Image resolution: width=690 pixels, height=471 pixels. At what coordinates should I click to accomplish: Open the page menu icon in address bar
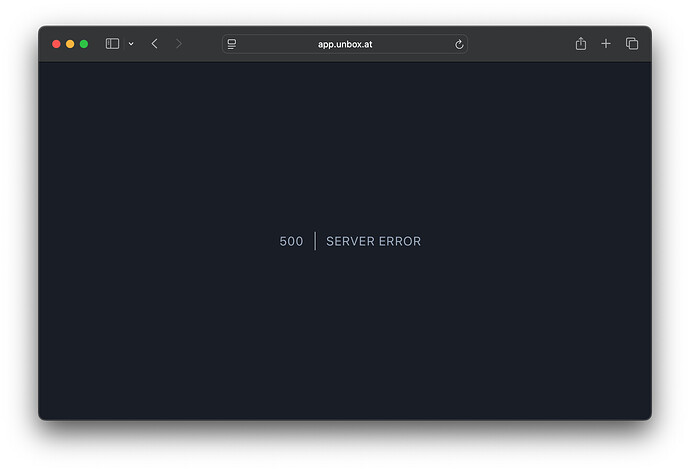(x=232, y=44)
